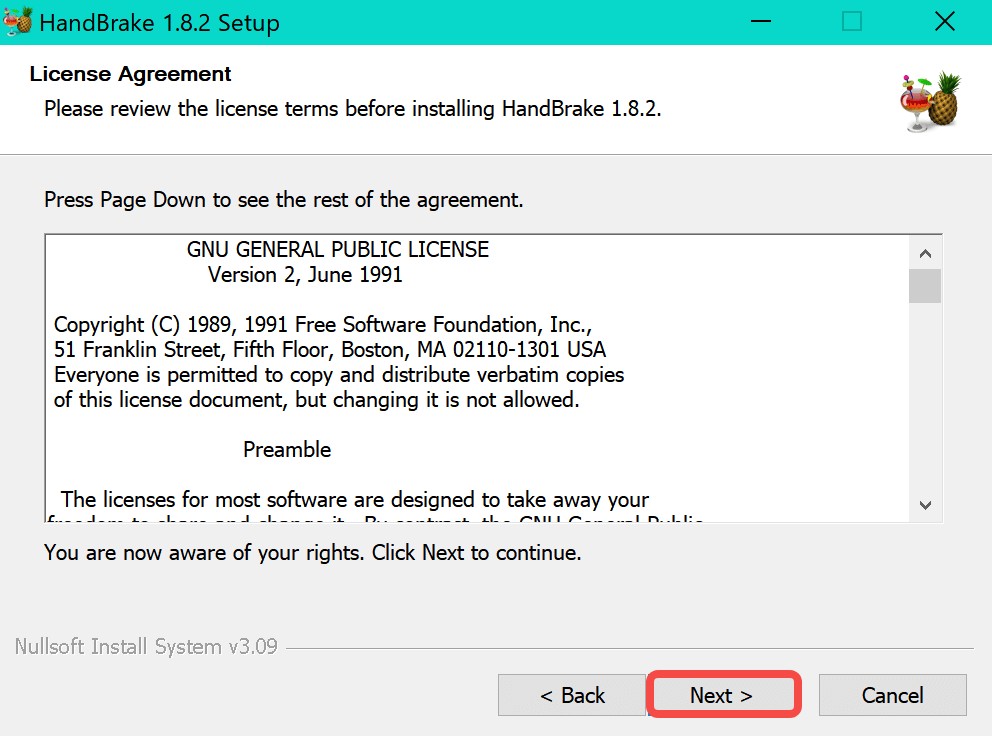Click the Next button to continue
992x736 pixels.
click(x=724, y=695)
